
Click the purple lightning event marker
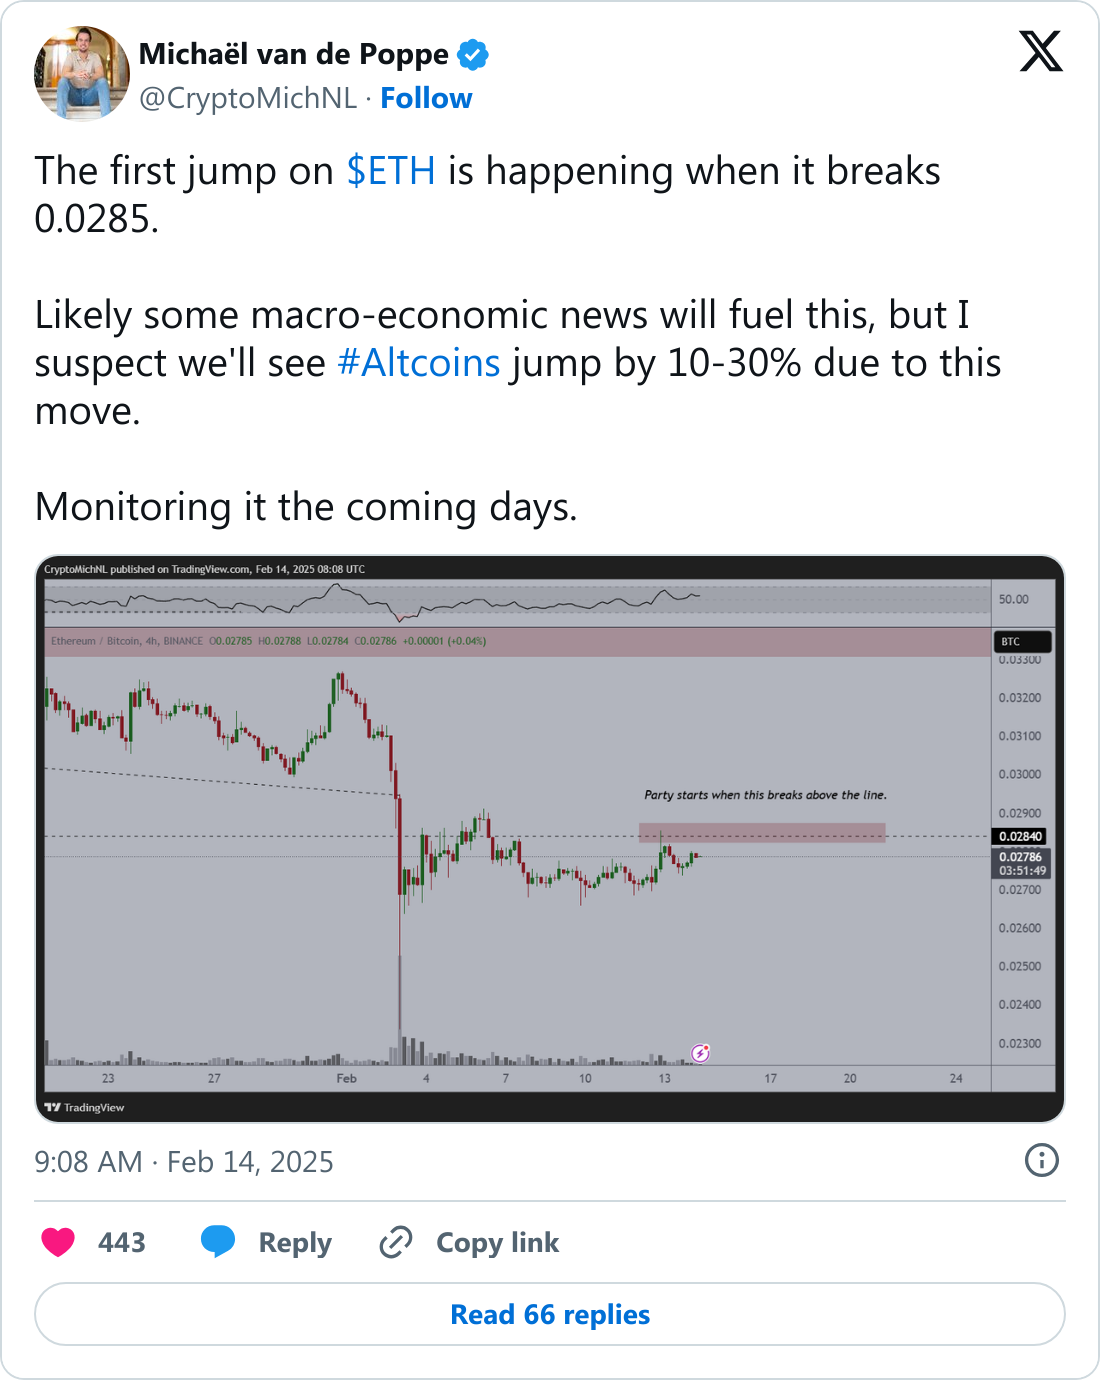[x=701, y=1052]
